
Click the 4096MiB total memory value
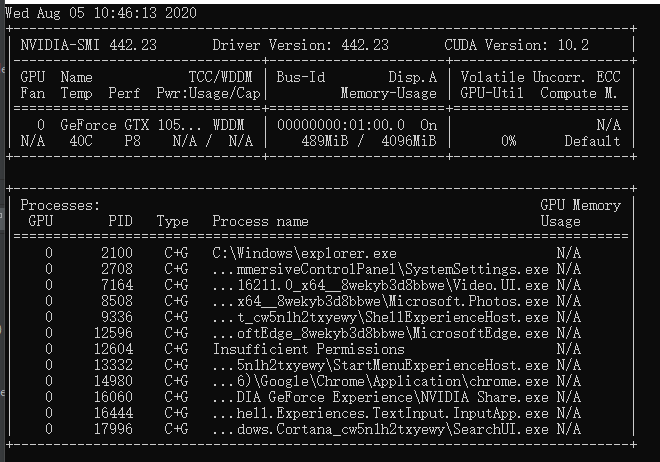(409, 141)
